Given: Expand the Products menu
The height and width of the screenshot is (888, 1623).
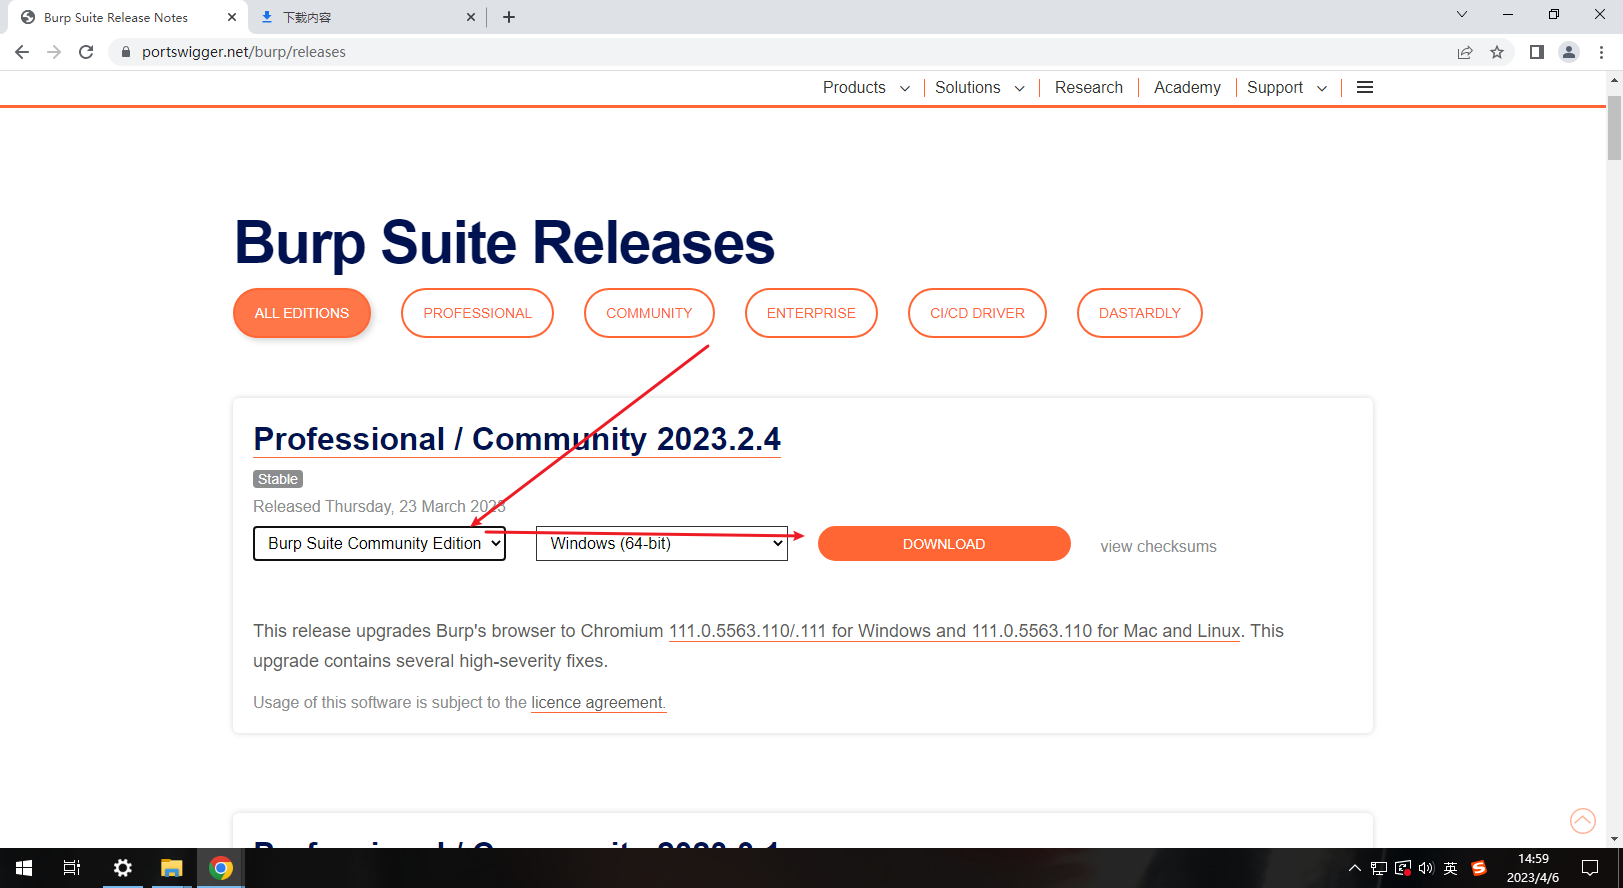Looking at the screenshot, I should tap(866, 87).
